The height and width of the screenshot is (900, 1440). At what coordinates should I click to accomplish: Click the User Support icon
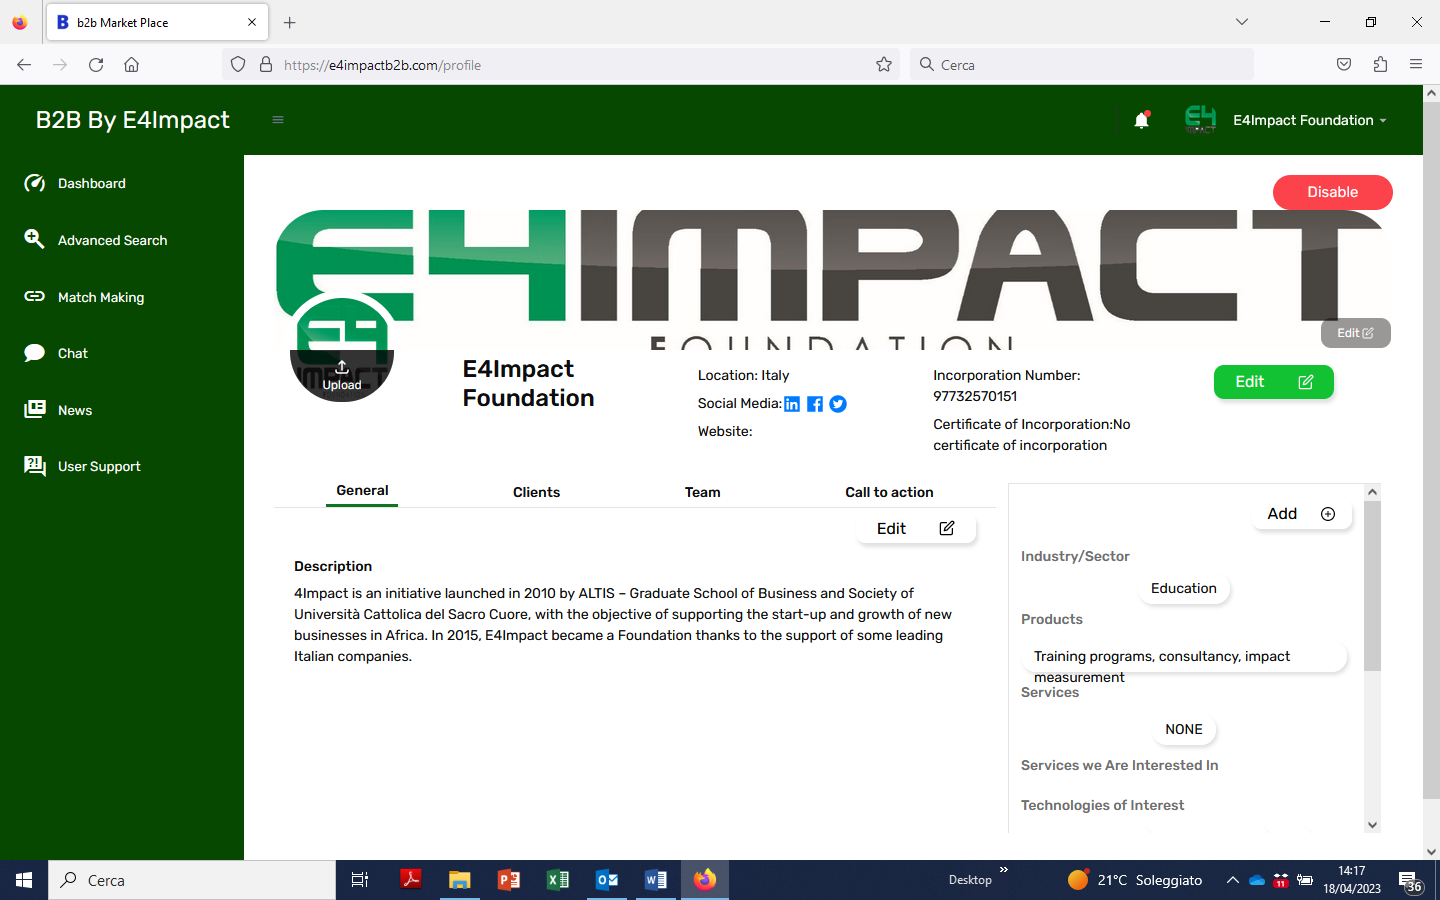click(x=34, y=466)
